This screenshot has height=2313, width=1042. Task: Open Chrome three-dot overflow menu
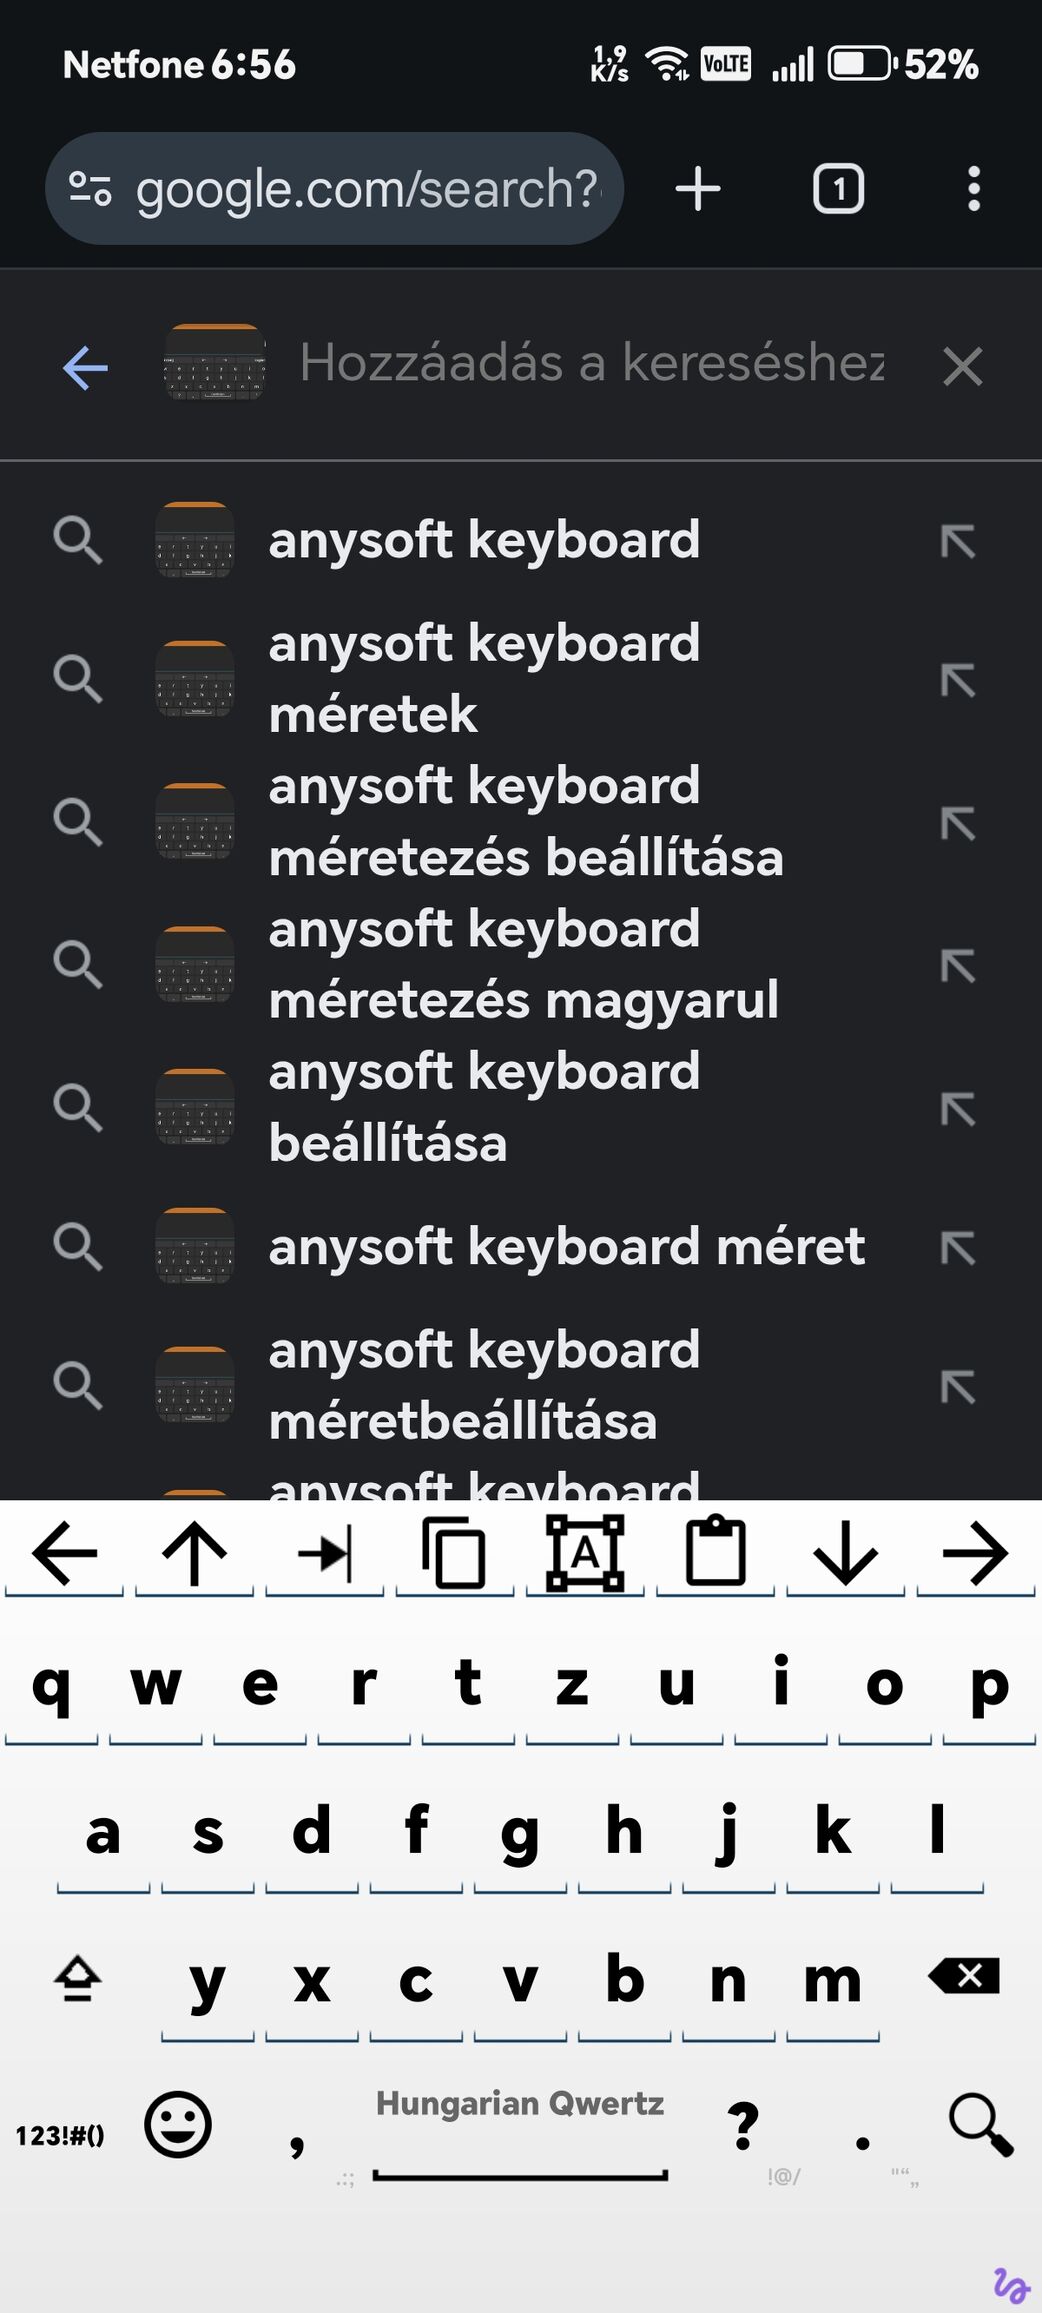tap(973, 189)
